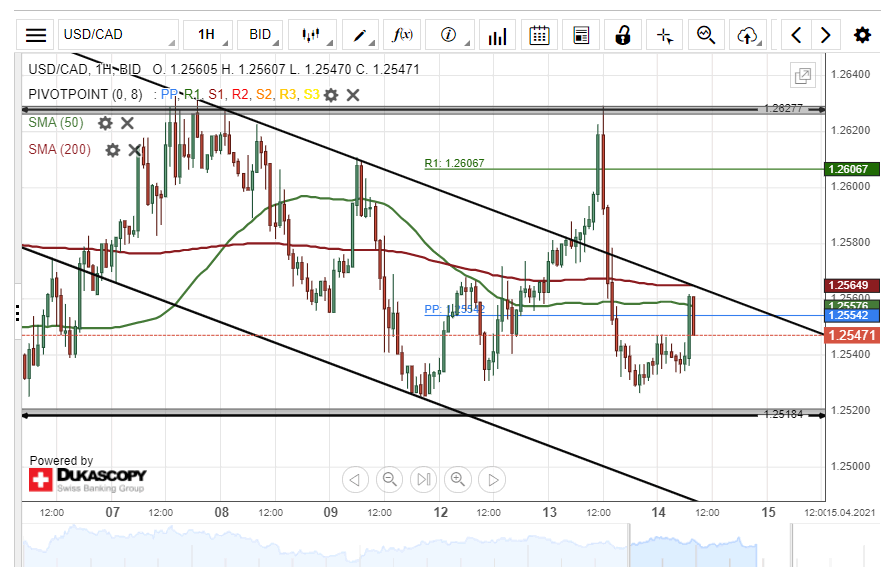The image size is (882, 577).
Task: Click the SMA (50) label
Action: click(x=56, y=123)
